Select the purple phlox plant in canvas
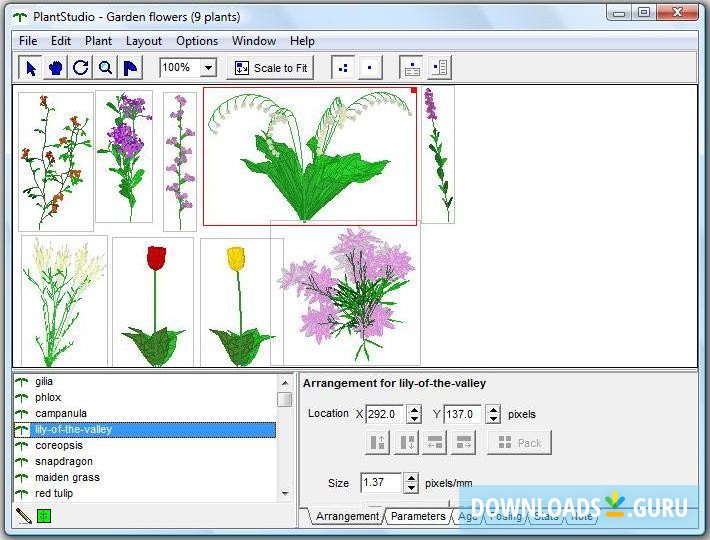The height and width of the screenshot is (540, 710). tap(124, 156)
